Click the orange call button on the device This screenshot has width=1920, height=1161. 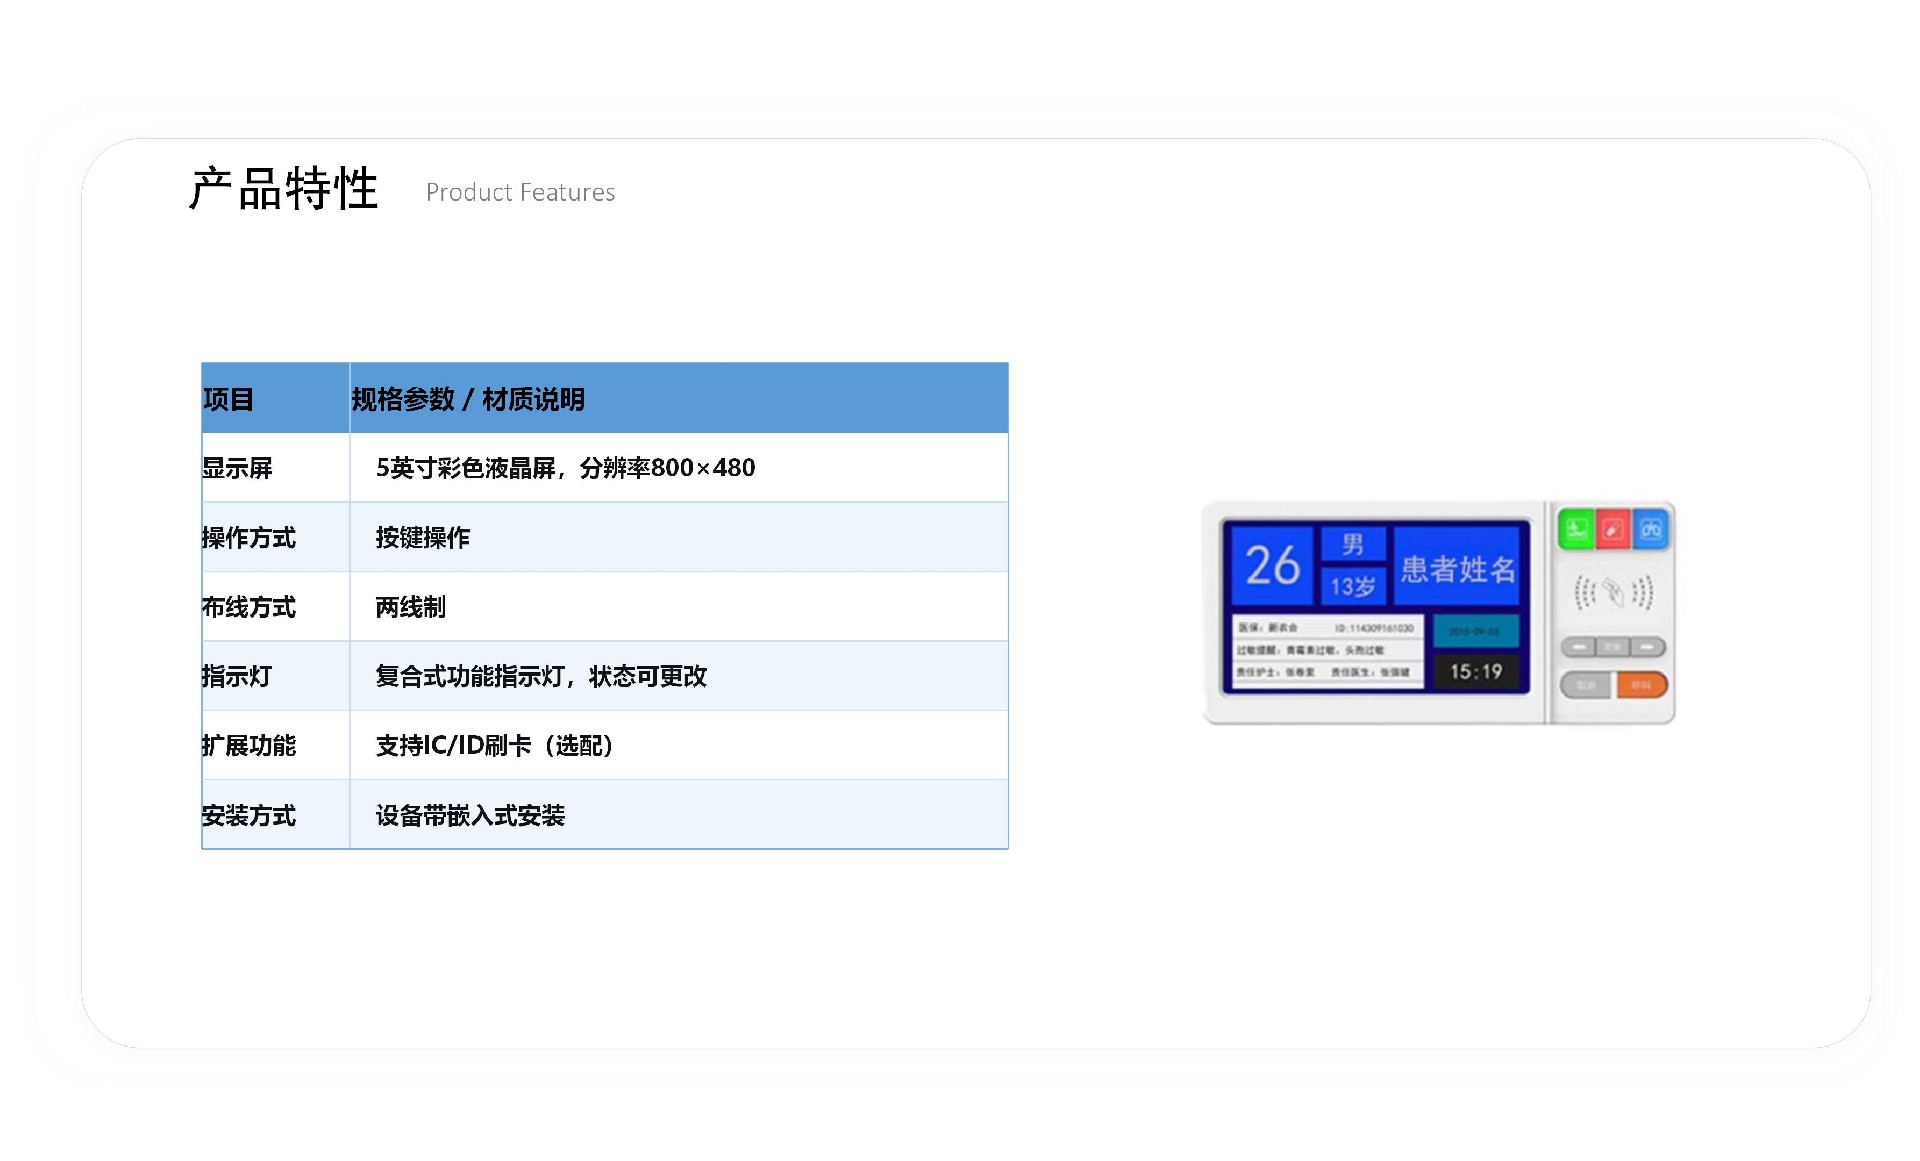tap(1641, 685)
